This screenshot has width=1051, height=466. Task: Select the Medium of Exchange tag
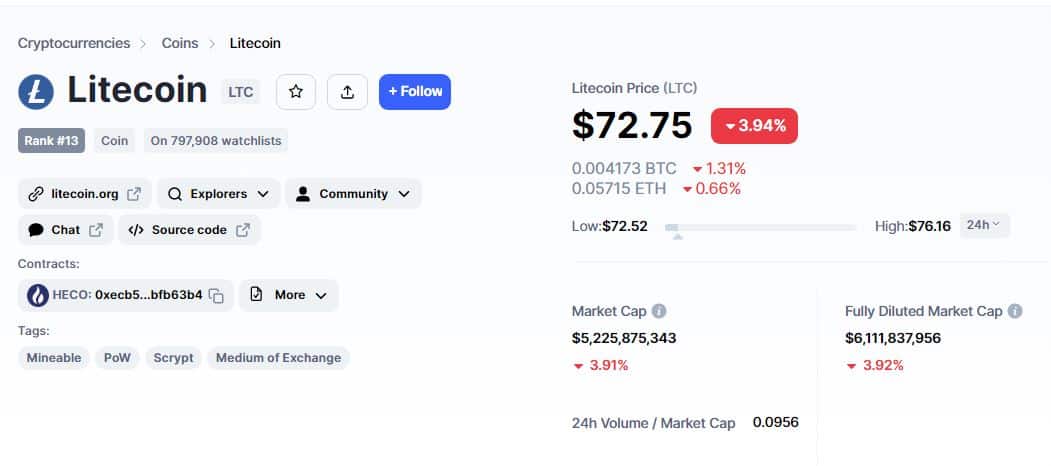(278, 358)
